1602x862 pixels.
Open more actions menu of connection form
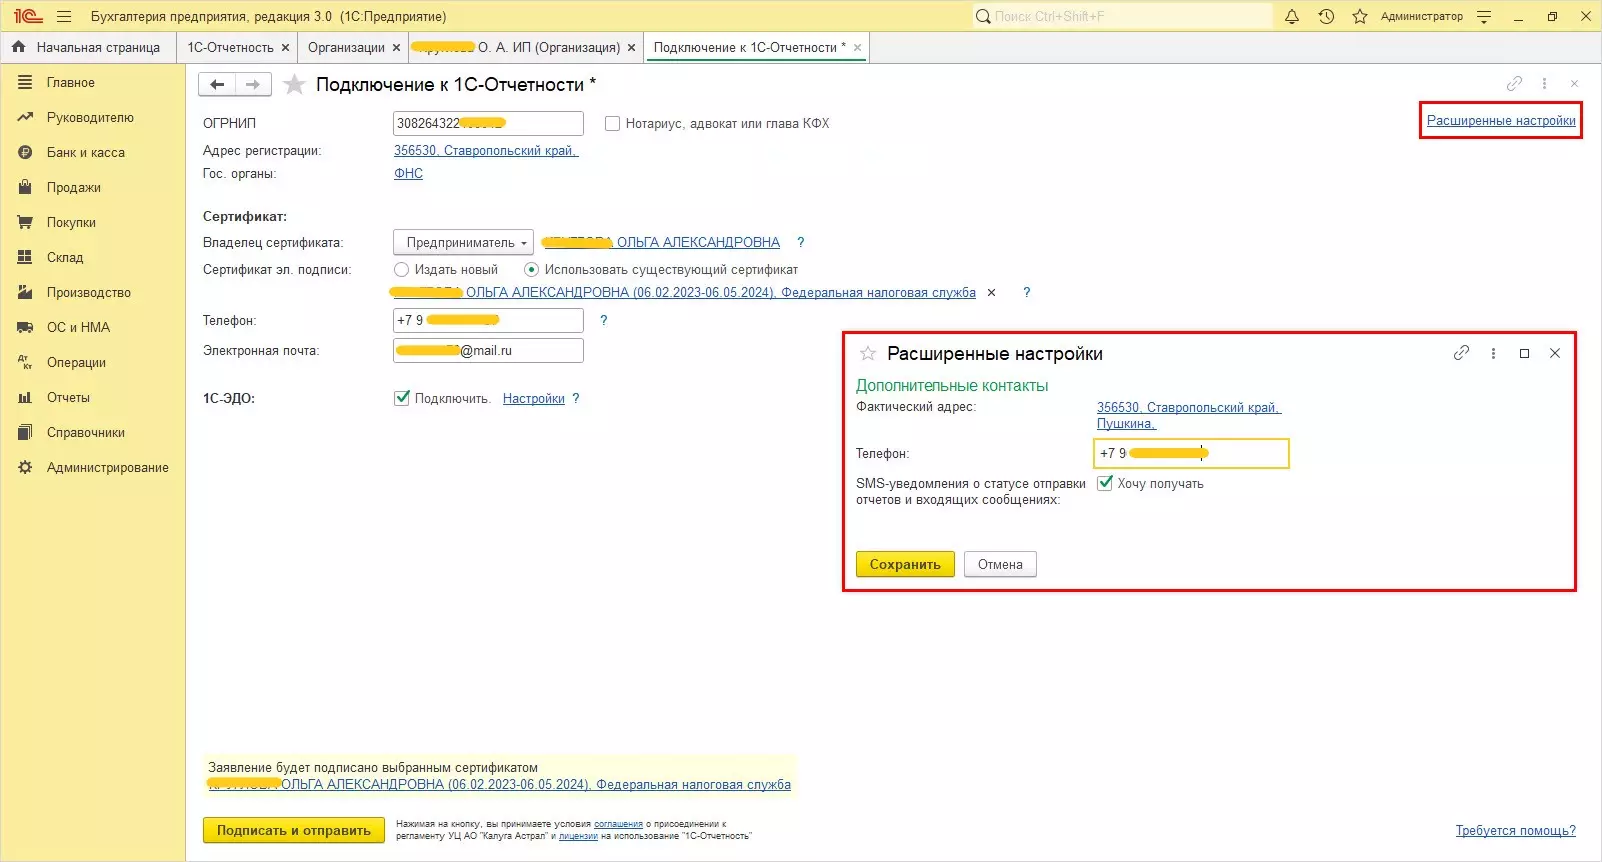1544,84
